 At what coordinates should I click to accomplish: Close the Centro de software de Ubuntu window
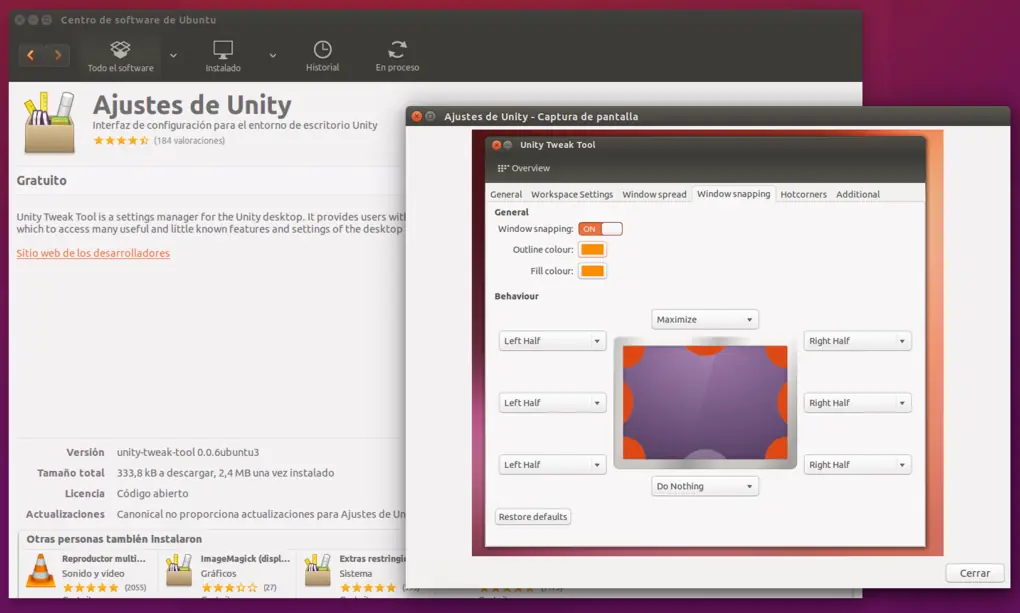(x=20, y=20)
